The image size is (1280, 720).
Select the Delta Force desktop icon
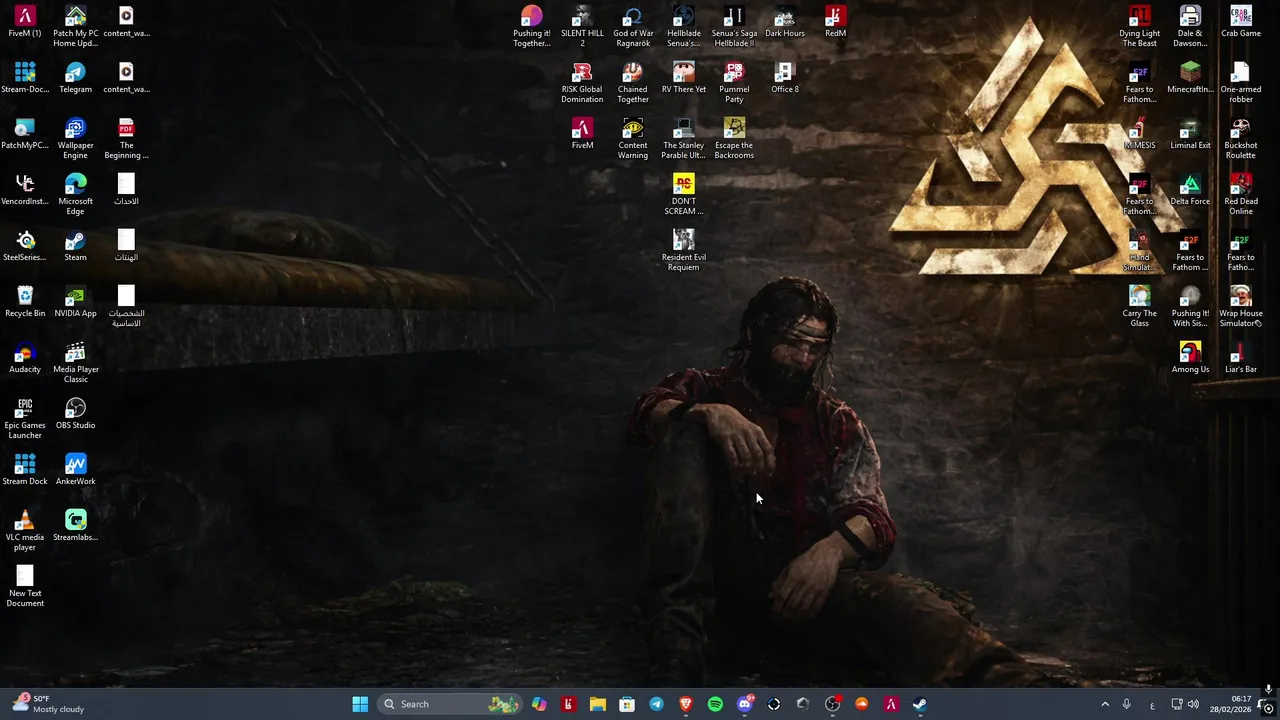[1190, 191]
